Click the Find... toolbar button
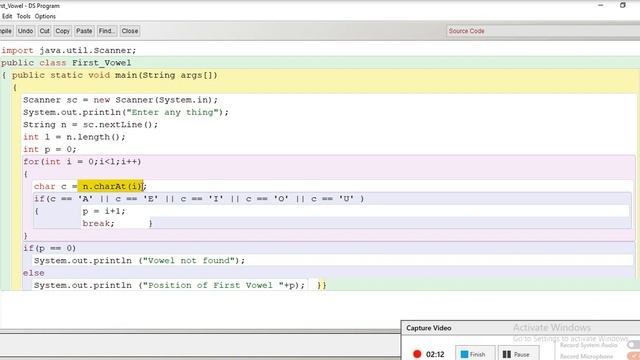Viewport: 640px width, 360px height. [x=107, y=31]
